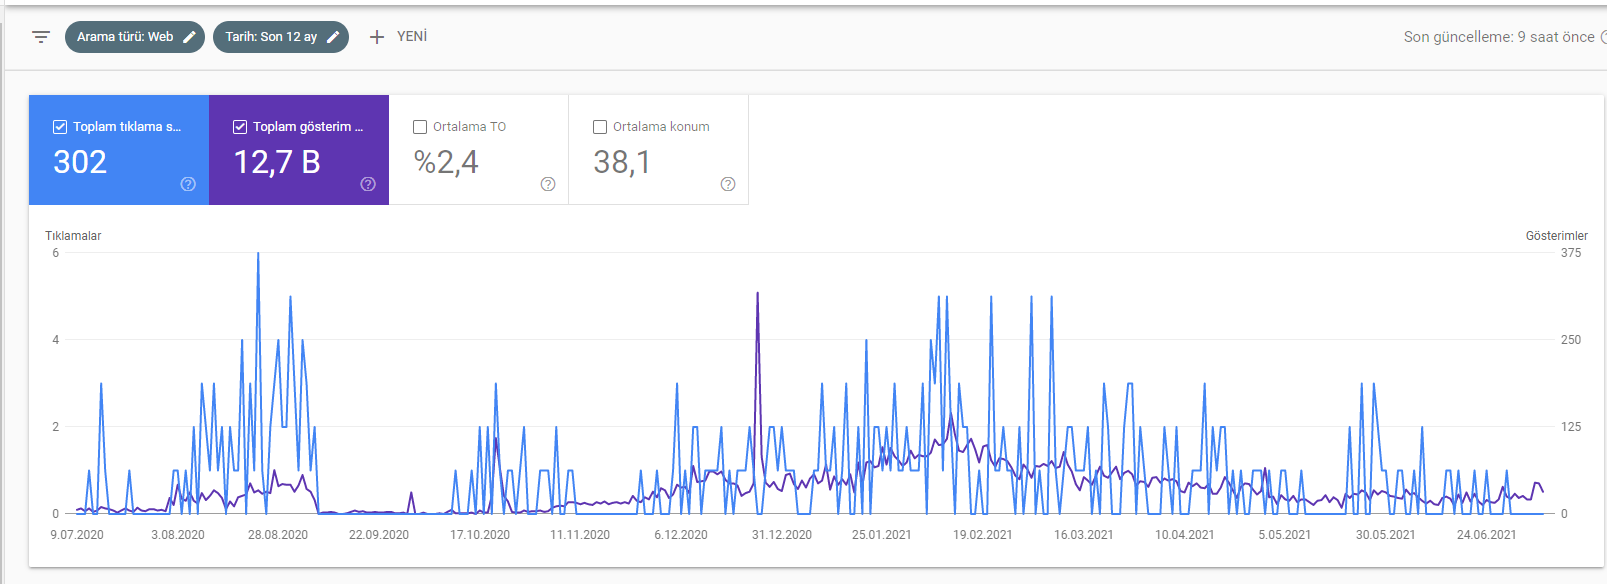Screen dimensions: 1607x584
Task: Click the 250 impressions axis value
Action: (1571, 340)
